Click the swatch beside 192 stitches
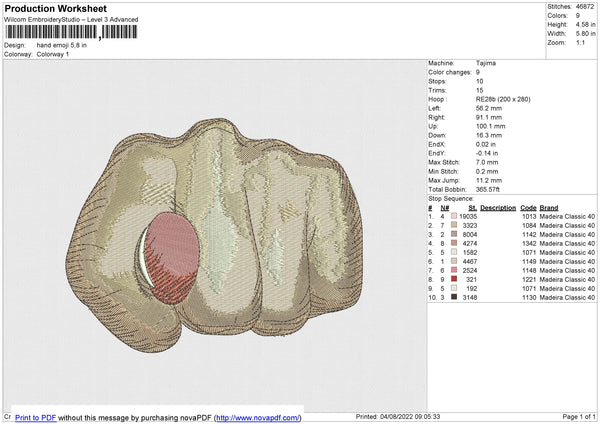The image size is (600, 424). click(454, 289)
